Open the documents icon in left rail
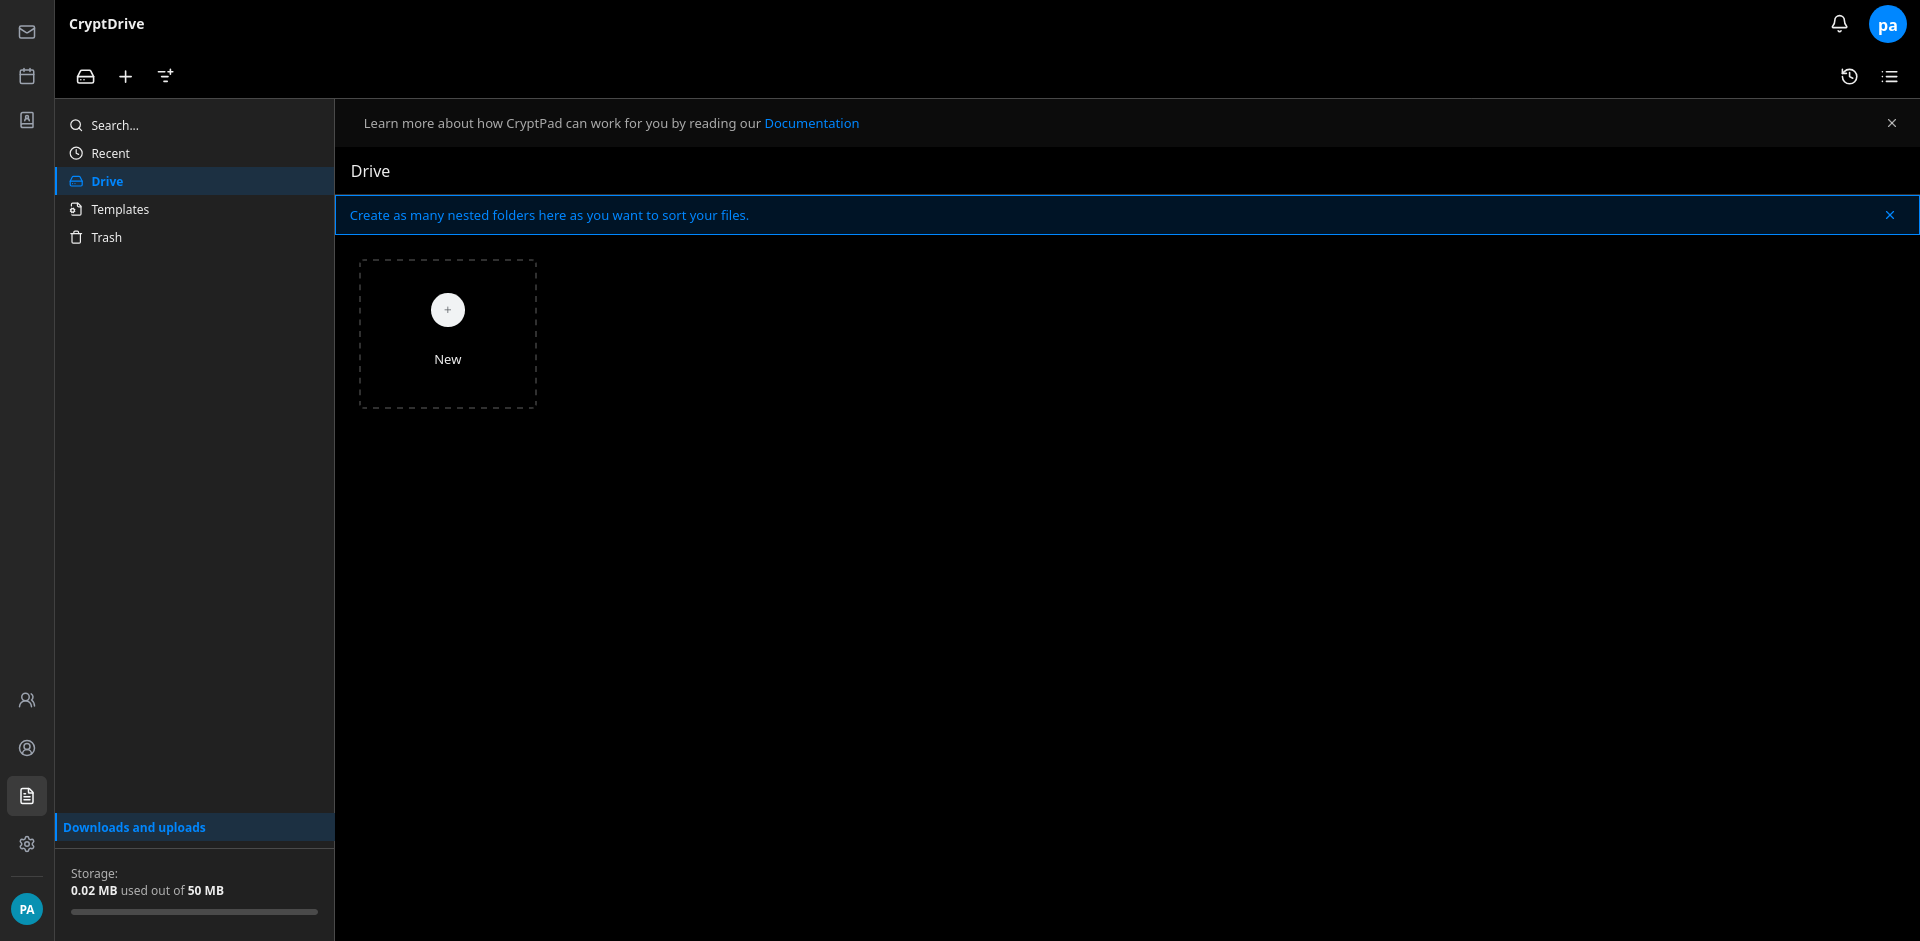The width and height of the screenshot is (1920, 941). (x=27, y=796)
